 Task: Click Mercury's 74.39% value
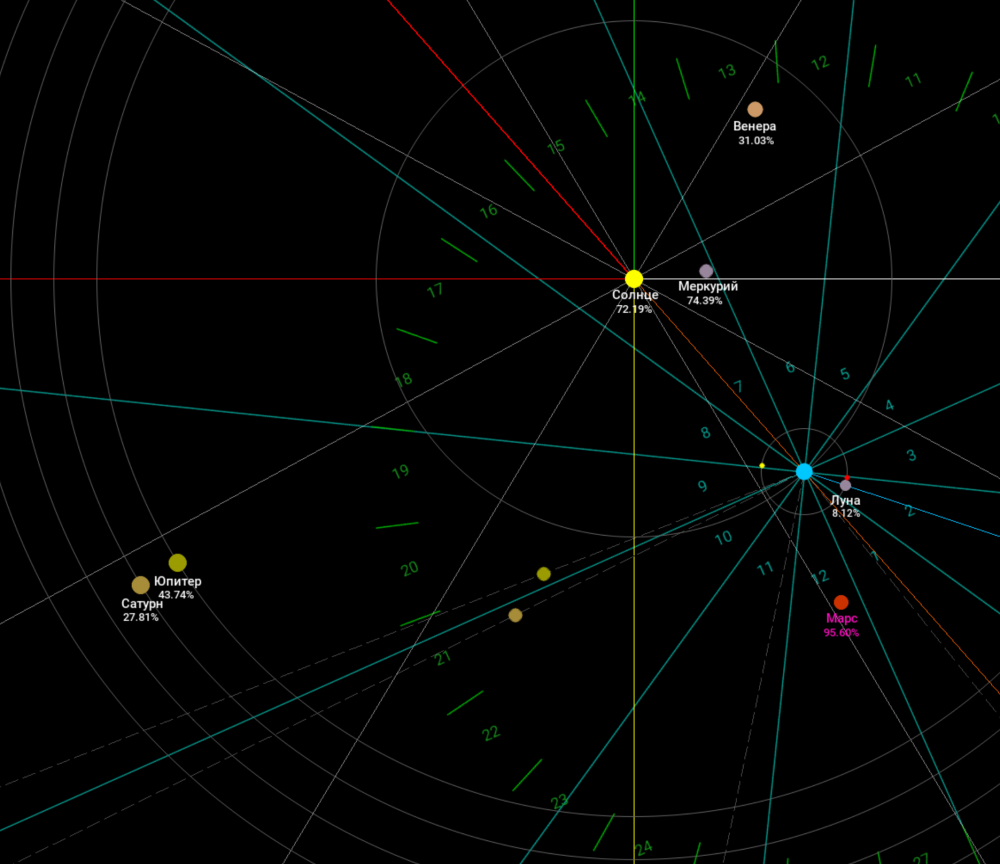705,300
